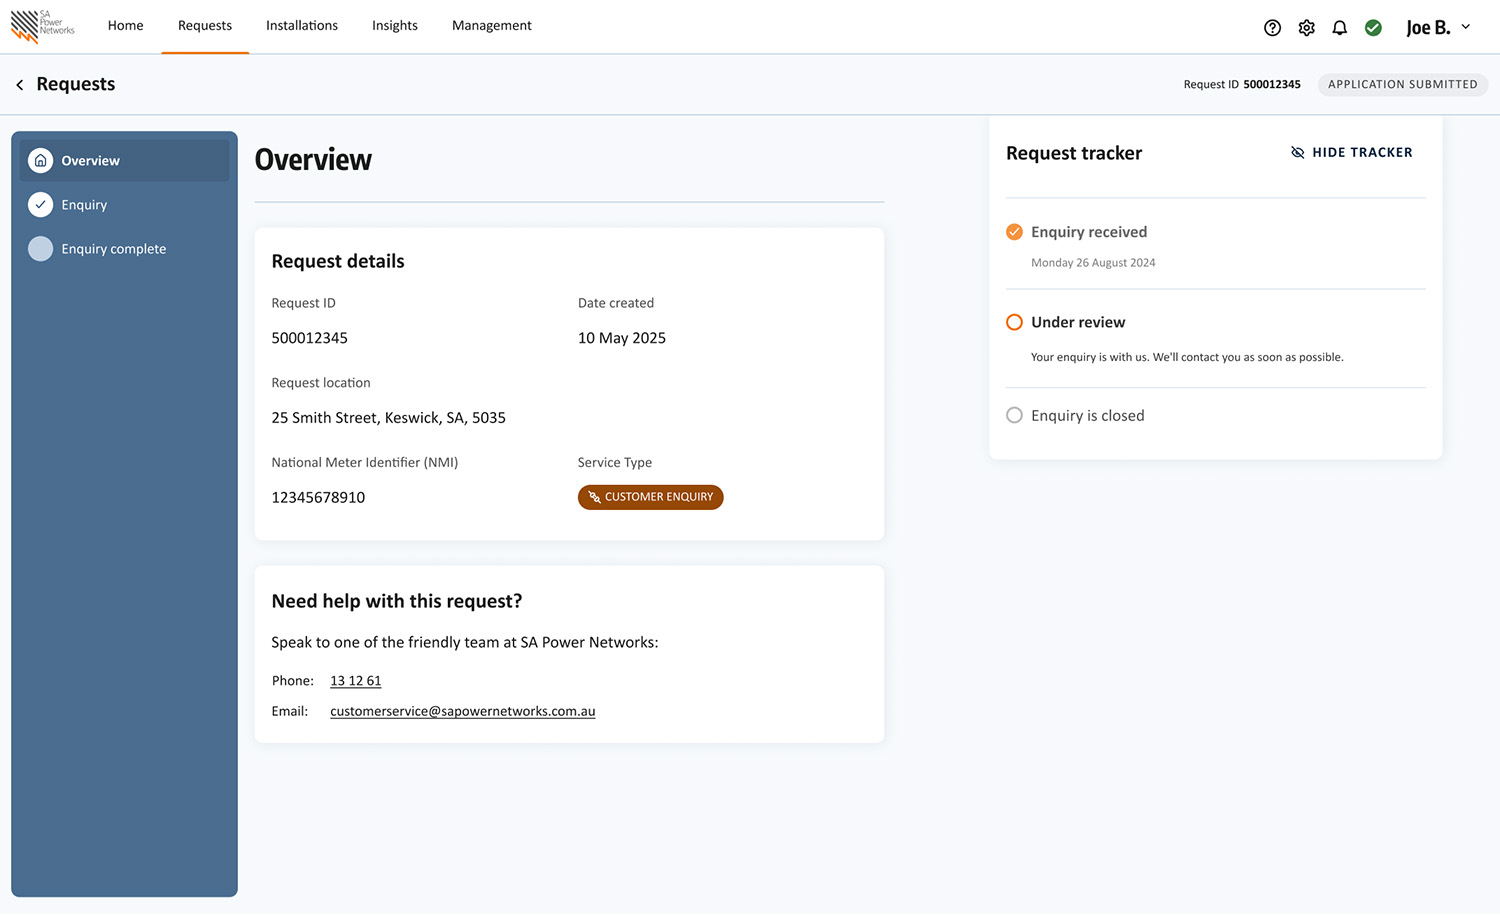Click the crossed-eye icon in Hide Tracker
1500x915 pixels.
pyautogui.click(x=1297, y=152)
